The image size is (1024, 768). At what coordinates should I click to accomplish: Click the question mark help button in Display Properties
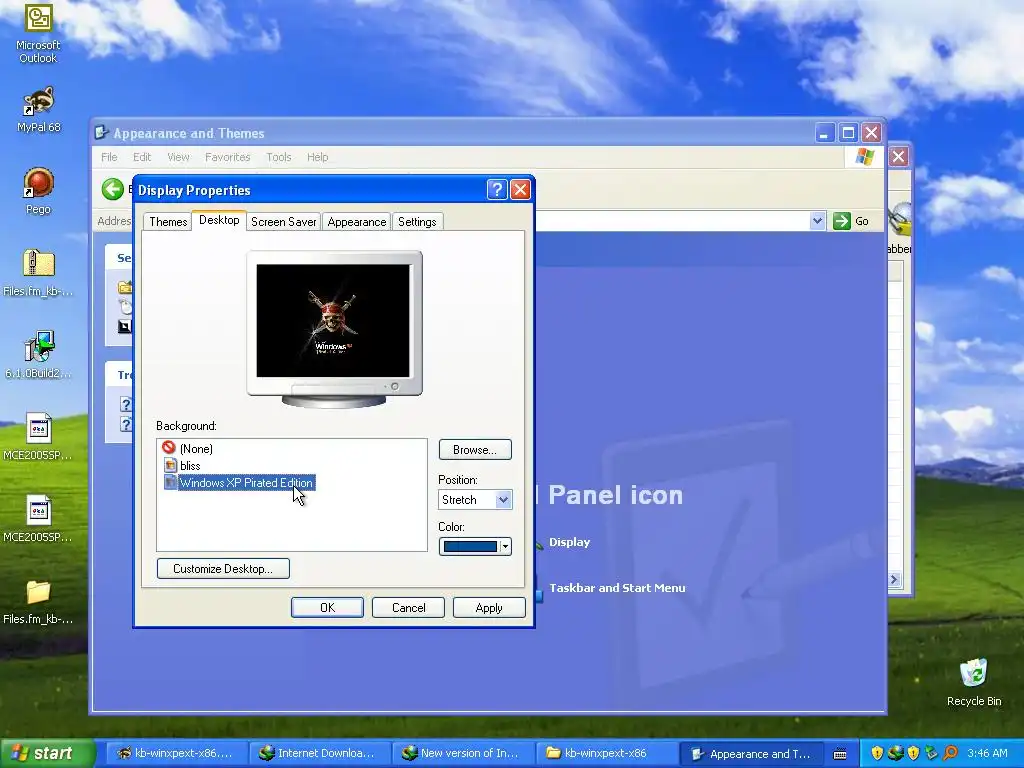click(x=496, y=189)
